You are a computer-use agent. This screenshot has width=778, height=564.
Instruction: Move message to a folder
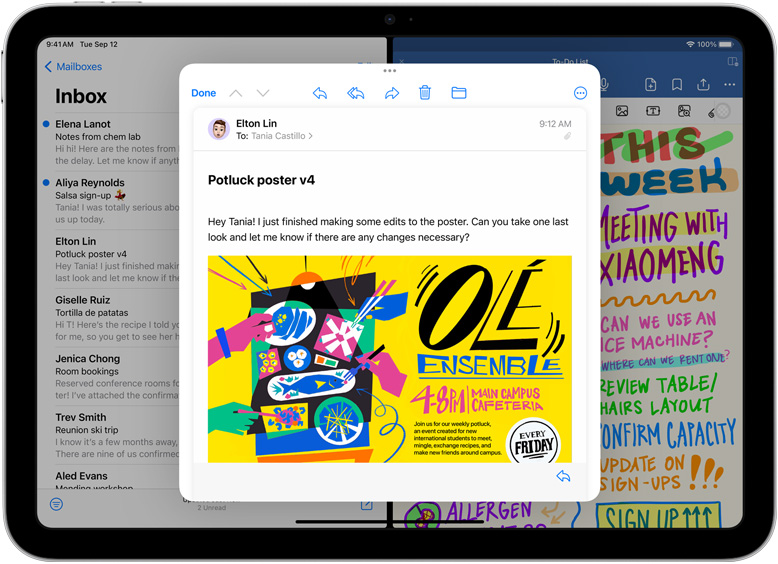(459, 93)
